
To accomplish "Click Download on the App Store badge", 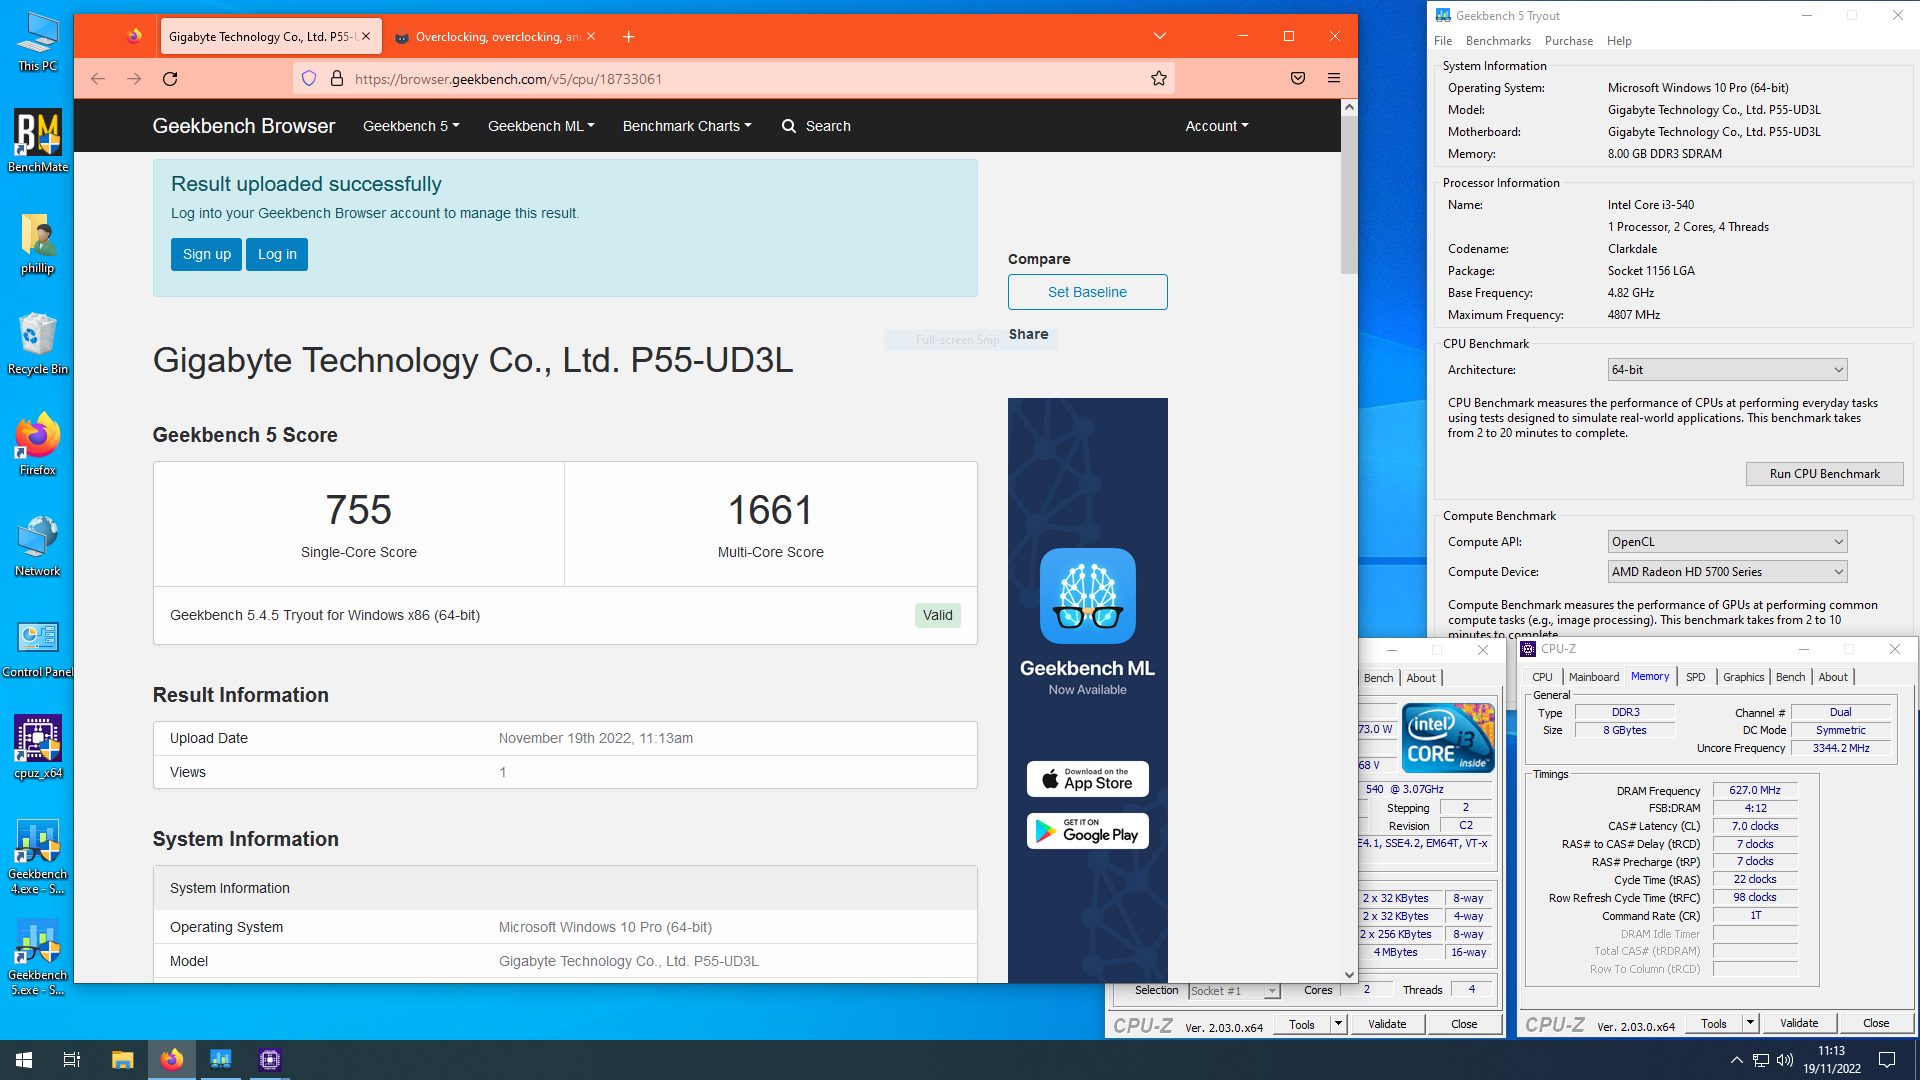I will pos(1087,779).
